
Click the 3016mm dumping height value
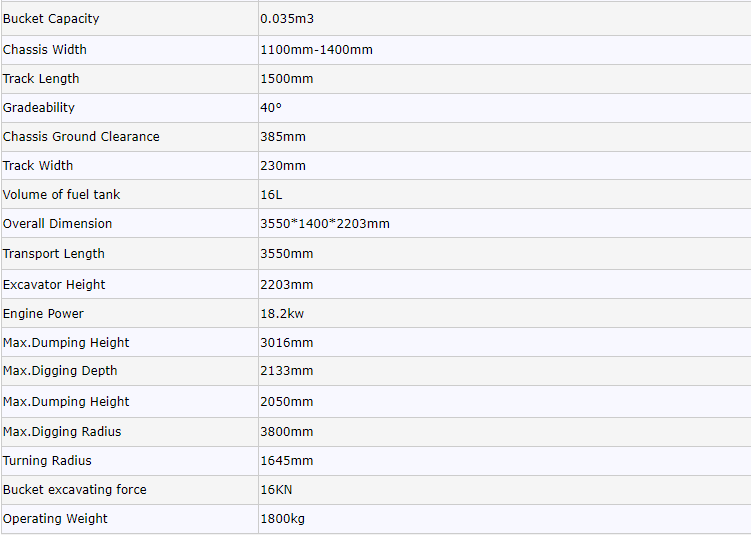(286, 343)
